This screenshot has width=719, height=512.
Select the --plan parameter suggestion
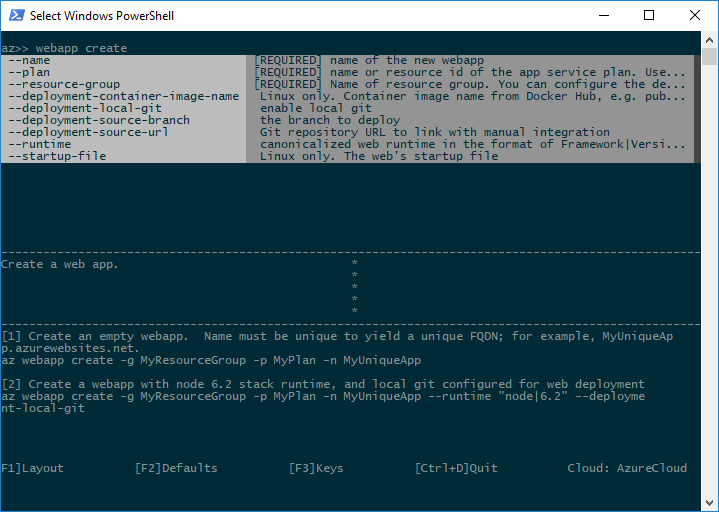30,73
